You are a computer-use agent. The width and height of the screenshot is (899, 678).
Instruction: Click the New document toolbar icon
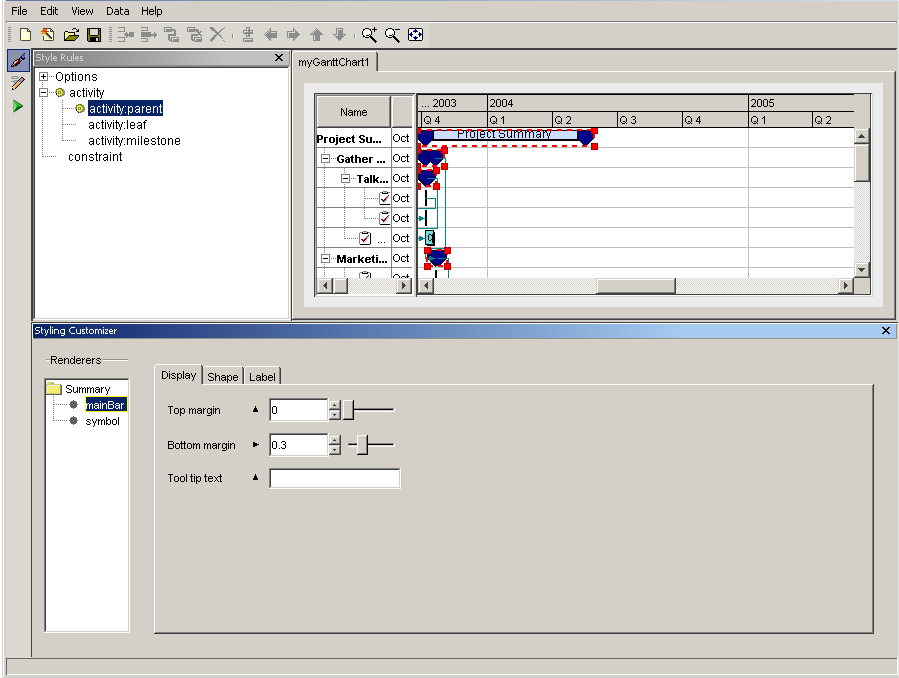click(x=27, y=35)
